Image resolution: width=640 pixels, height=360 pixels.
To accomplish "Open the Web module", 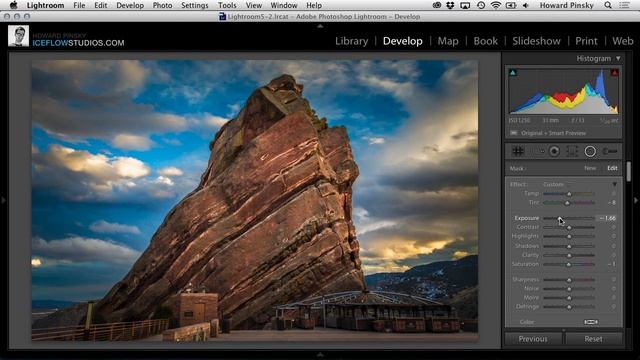I will tap(622, 41).
